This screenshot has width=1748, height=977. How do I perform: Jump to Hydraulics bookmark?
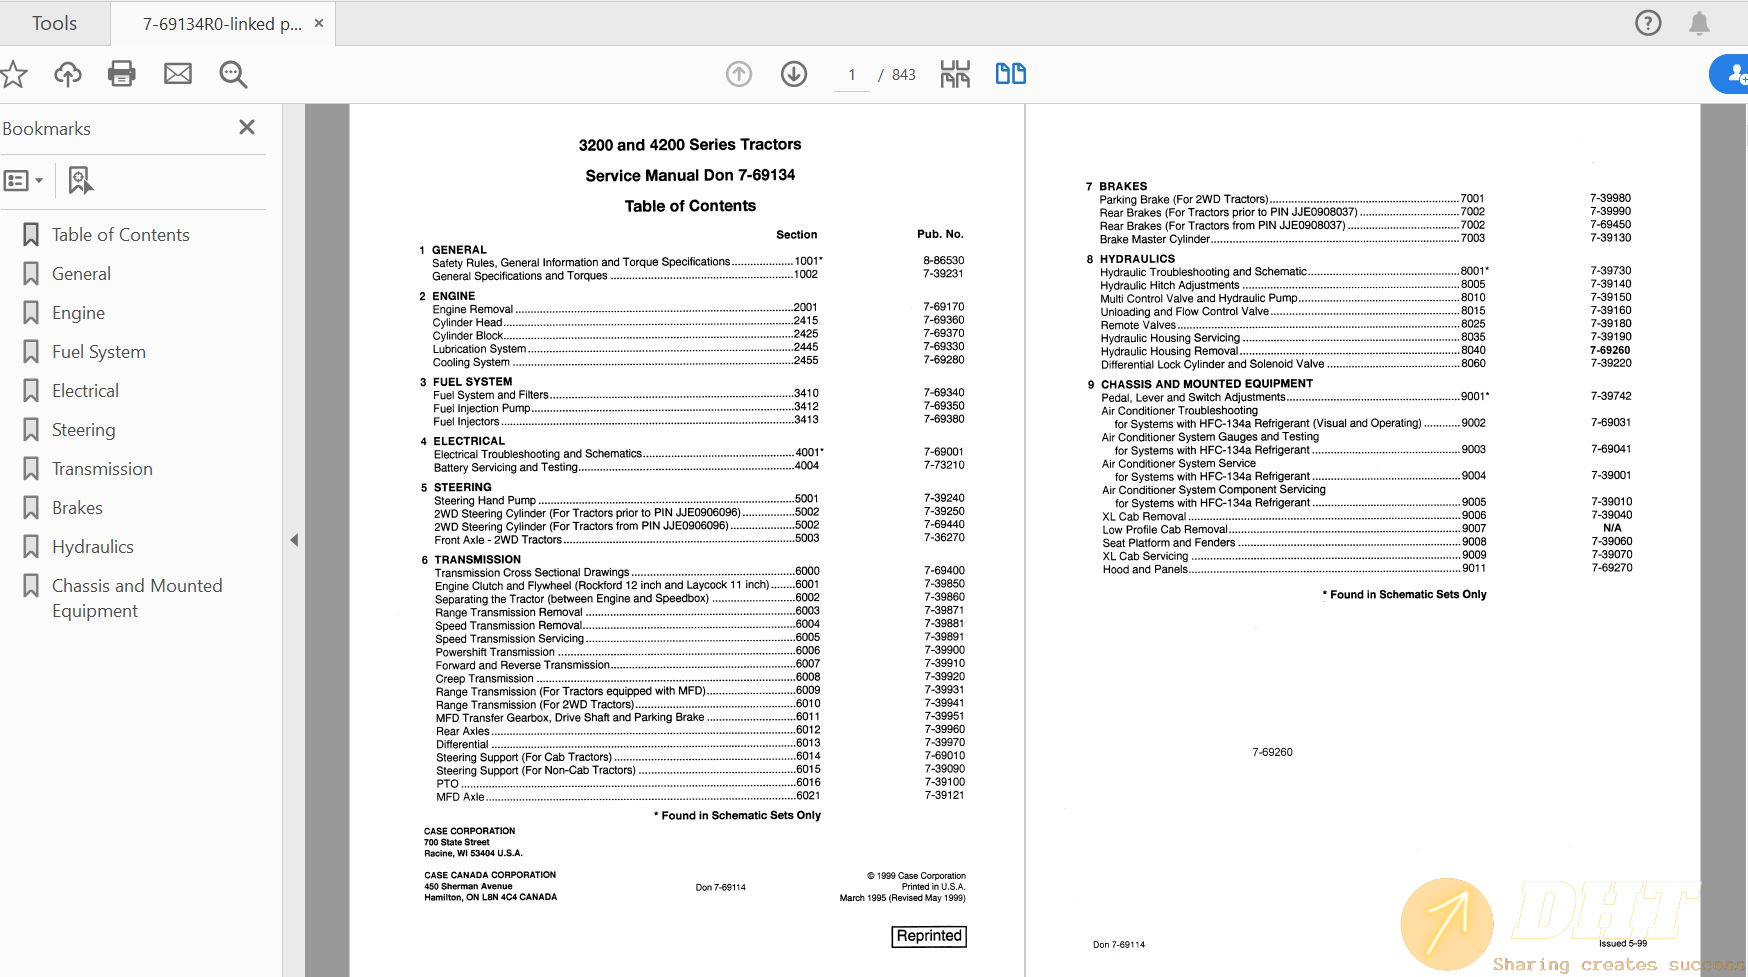92,547
